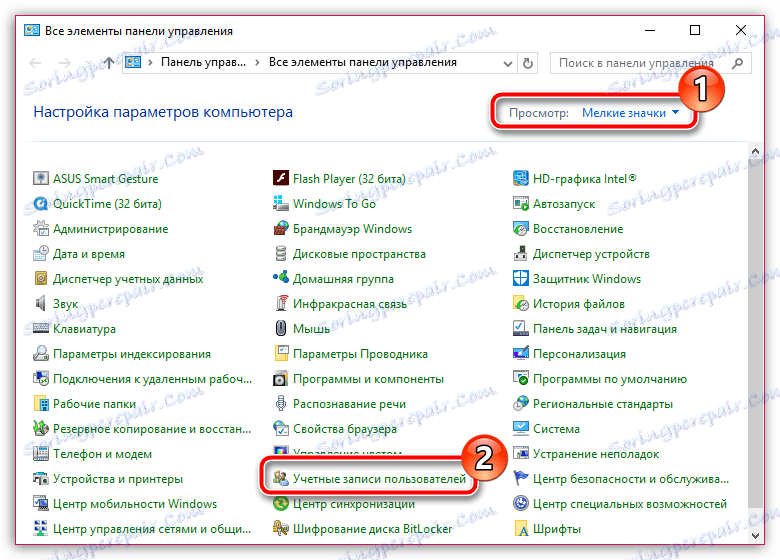Click the Брандмауэр Windows icon

coord(281,229)
